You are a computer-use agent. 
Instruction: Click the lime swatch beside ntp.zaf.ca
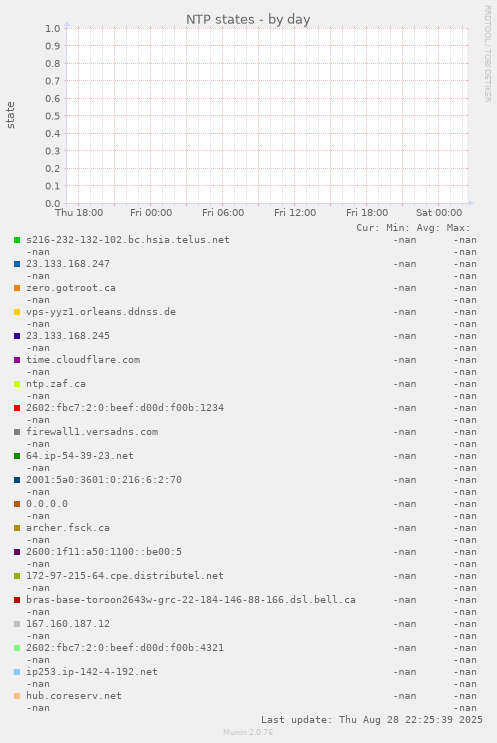click(17, 384)
